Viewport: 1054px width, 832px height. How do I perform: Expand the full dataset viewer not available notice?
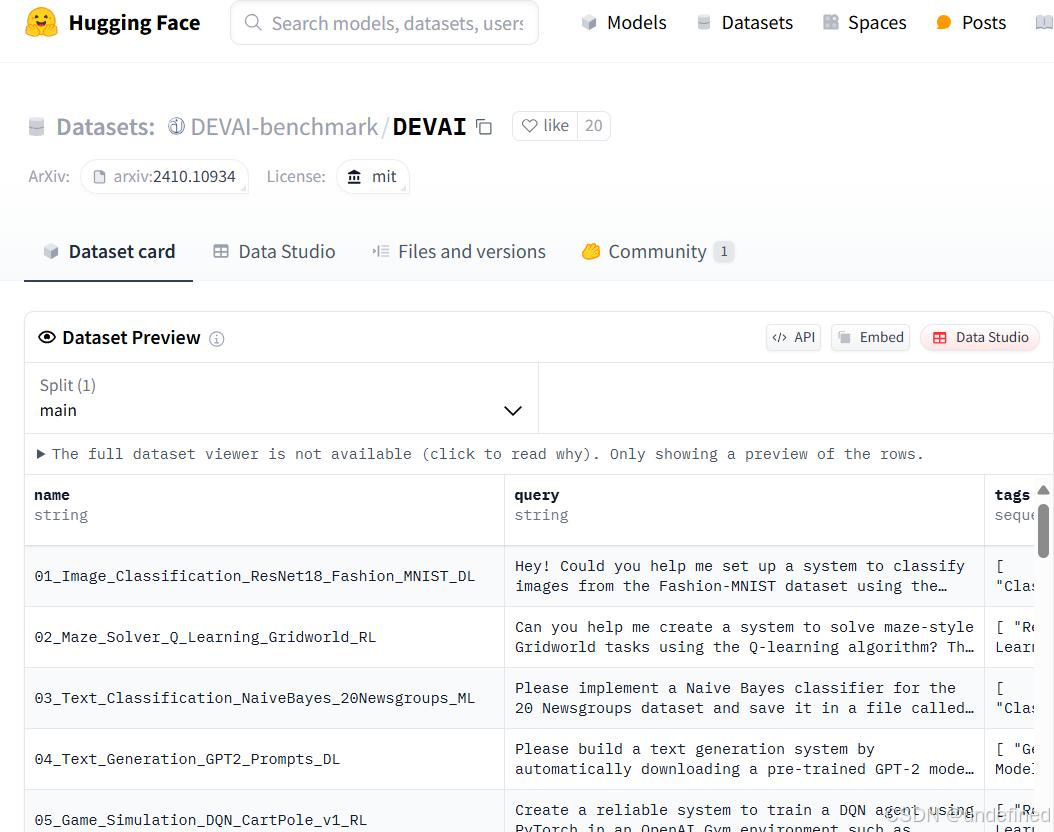(480, 454)
